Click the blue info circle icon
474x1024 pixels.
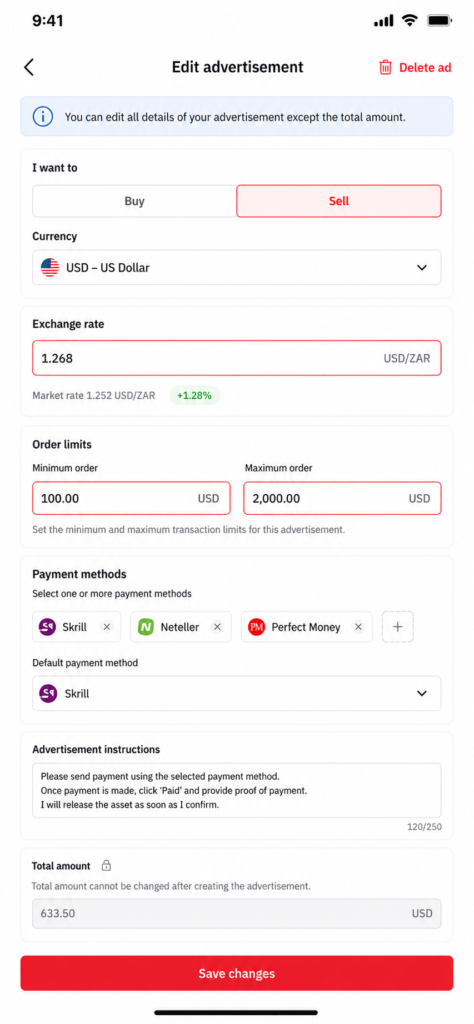point(43,117)
